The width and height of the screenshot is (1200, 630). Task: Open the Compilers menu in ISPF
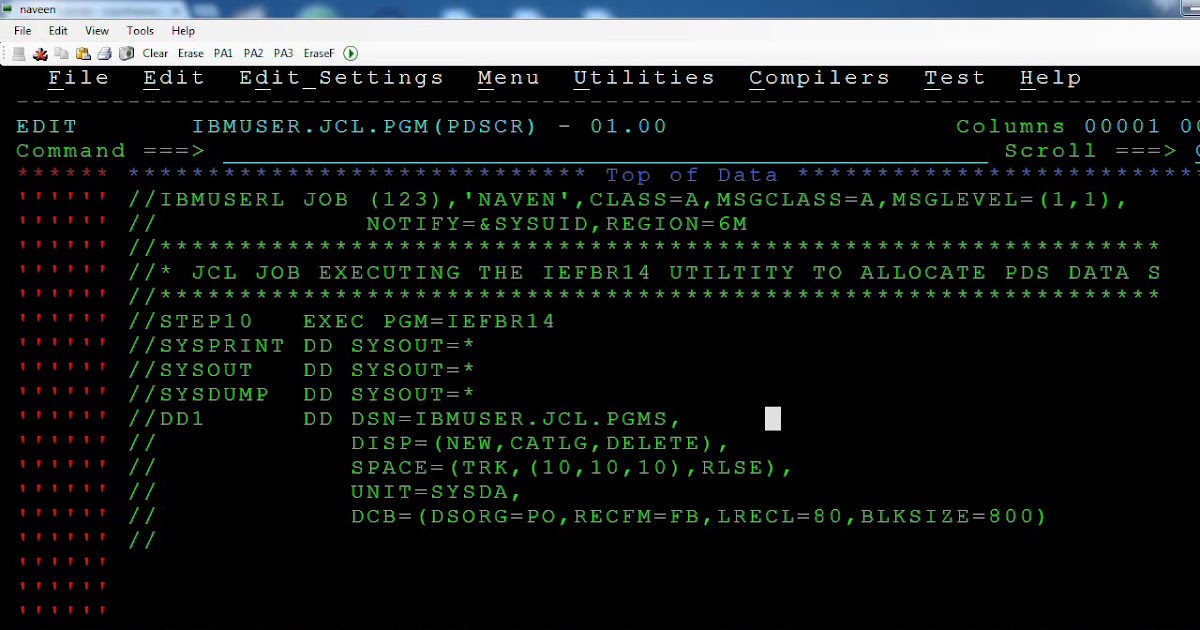click(819, 77)
